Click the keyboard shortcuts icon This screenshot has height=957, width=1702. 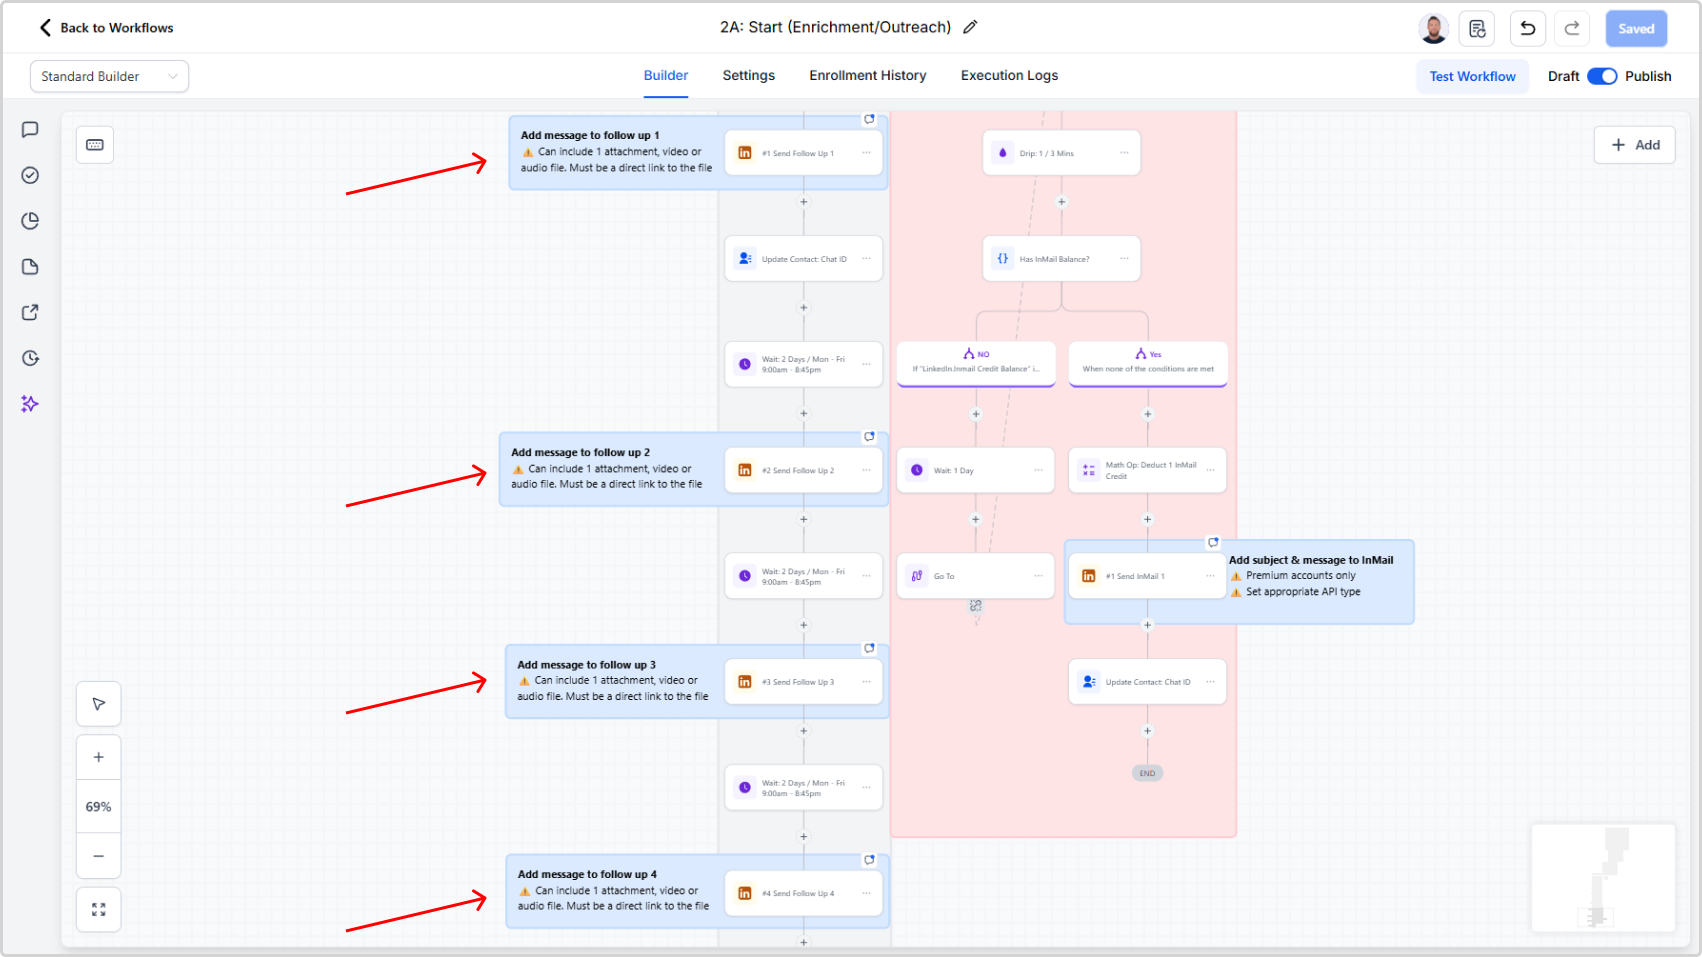(95, 145)
